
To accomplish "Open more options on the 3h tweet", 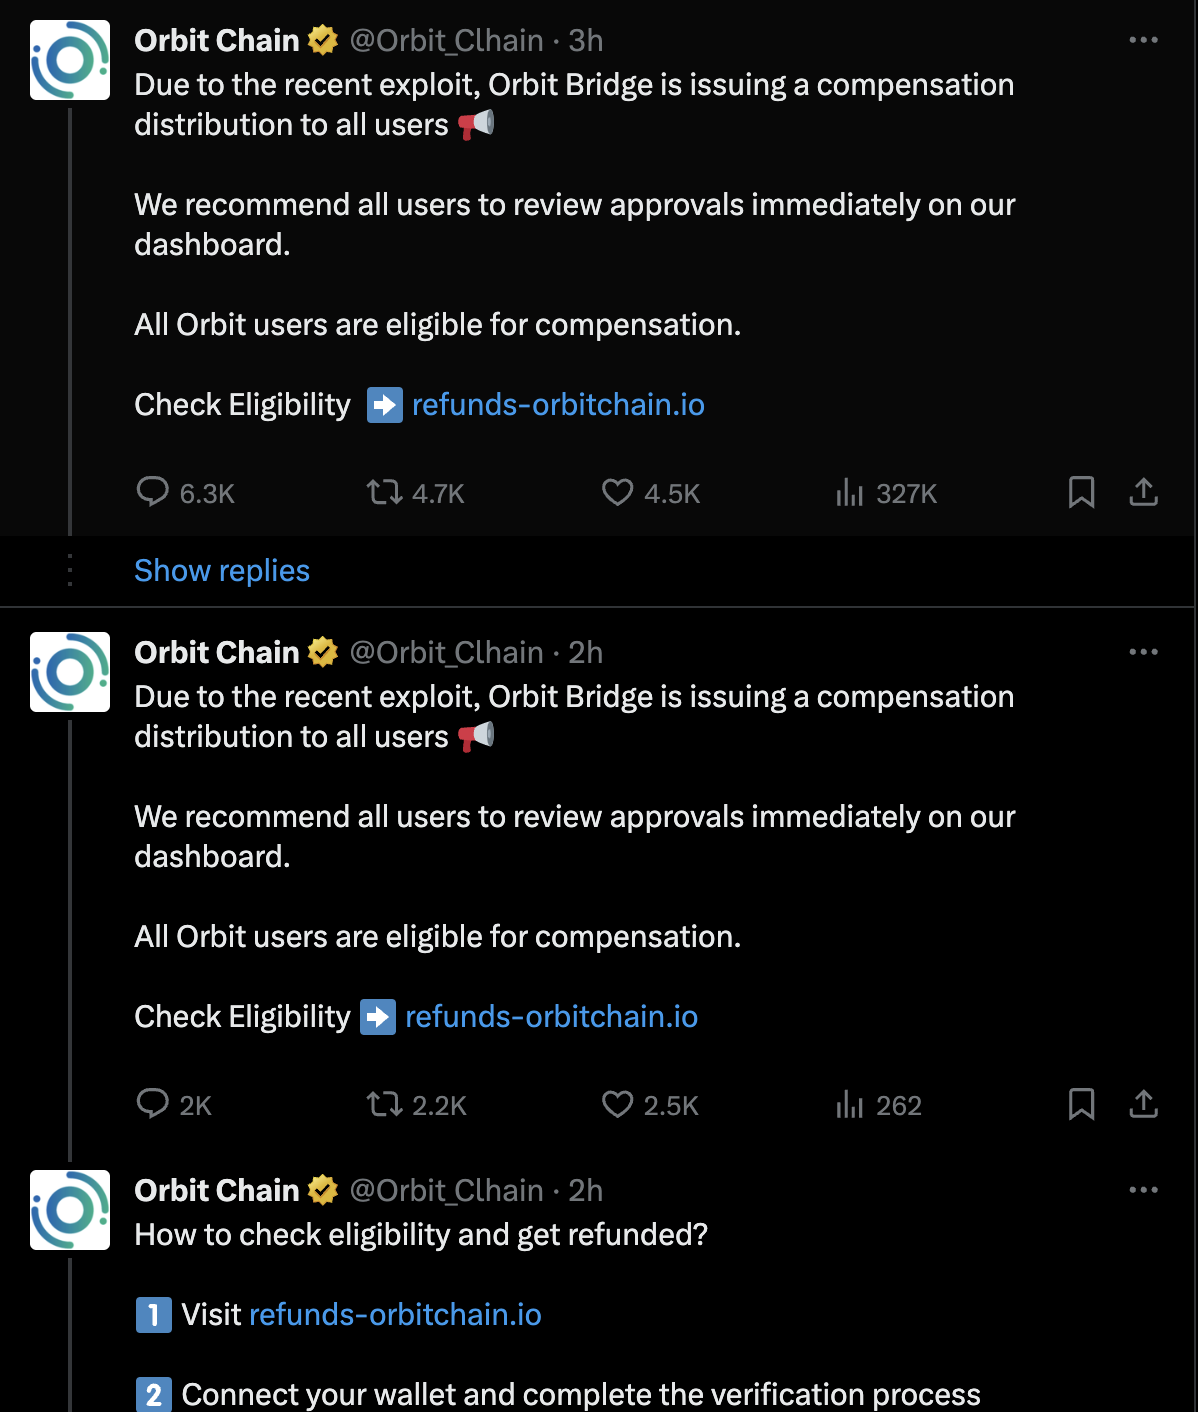I will tap(1143, 40).
